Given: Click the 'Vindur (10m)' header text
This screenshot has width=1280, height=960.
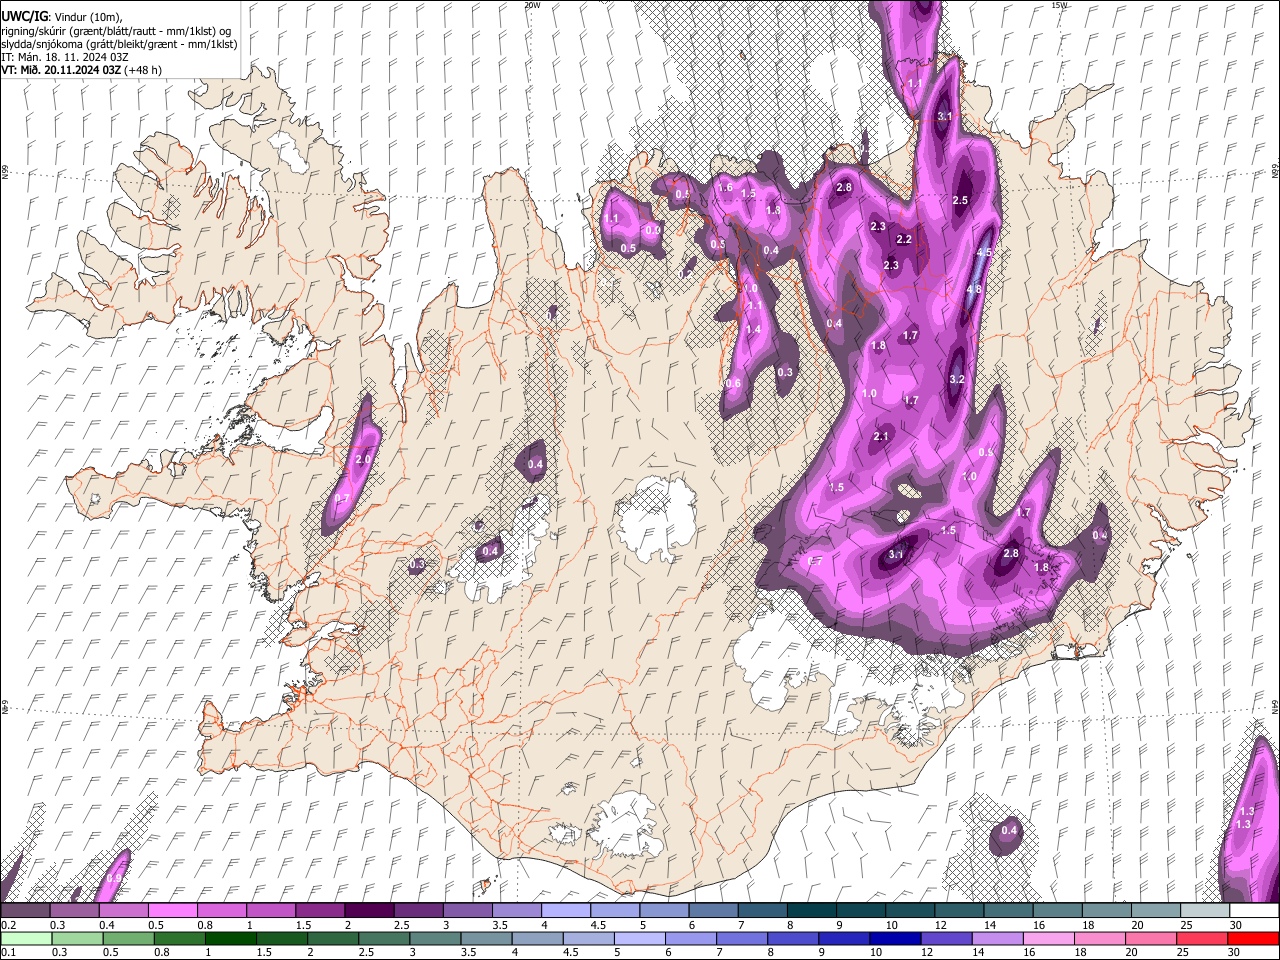Looking at the screenshot, I should click(x=88, y=17).
